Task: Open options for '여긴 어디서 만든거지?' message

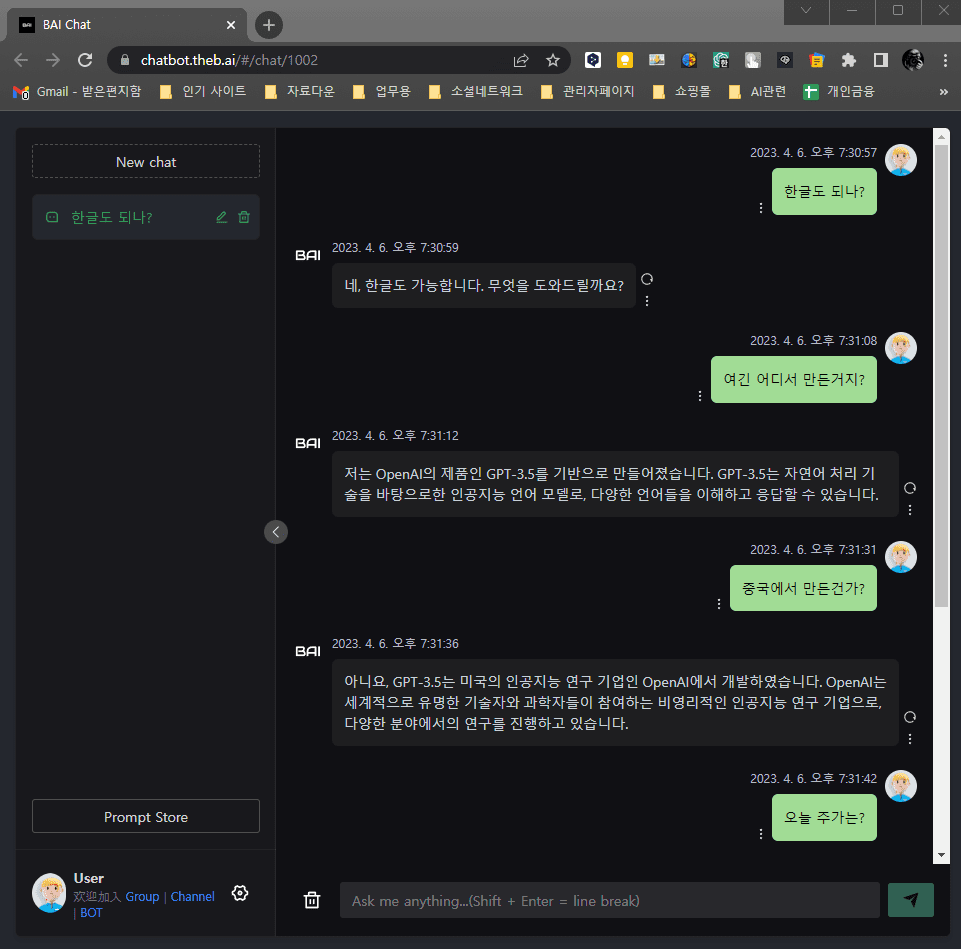Action: point(700,396)
